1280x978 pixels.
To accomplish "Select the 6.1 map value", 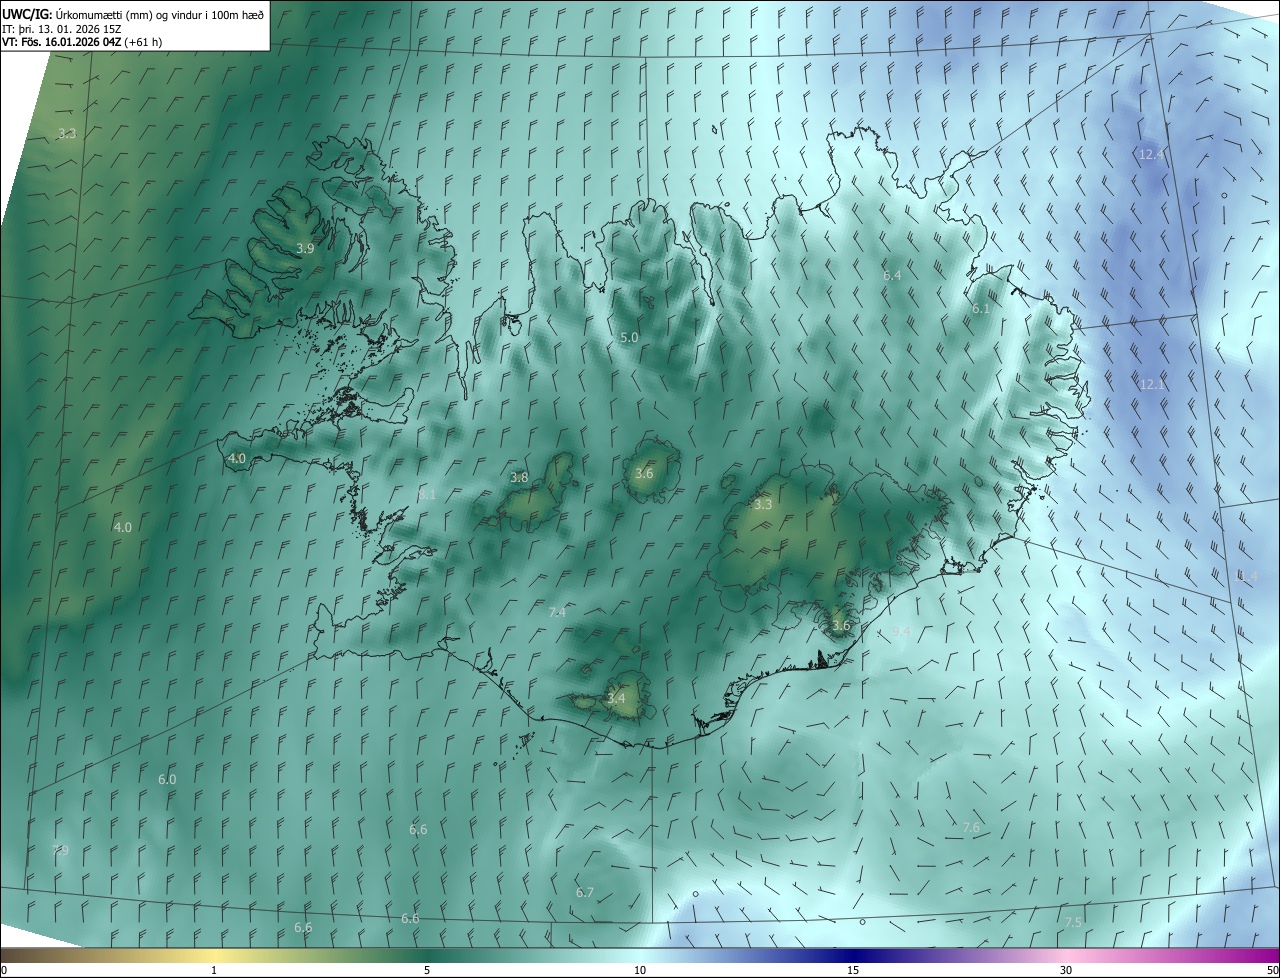I will click(980, 309).
